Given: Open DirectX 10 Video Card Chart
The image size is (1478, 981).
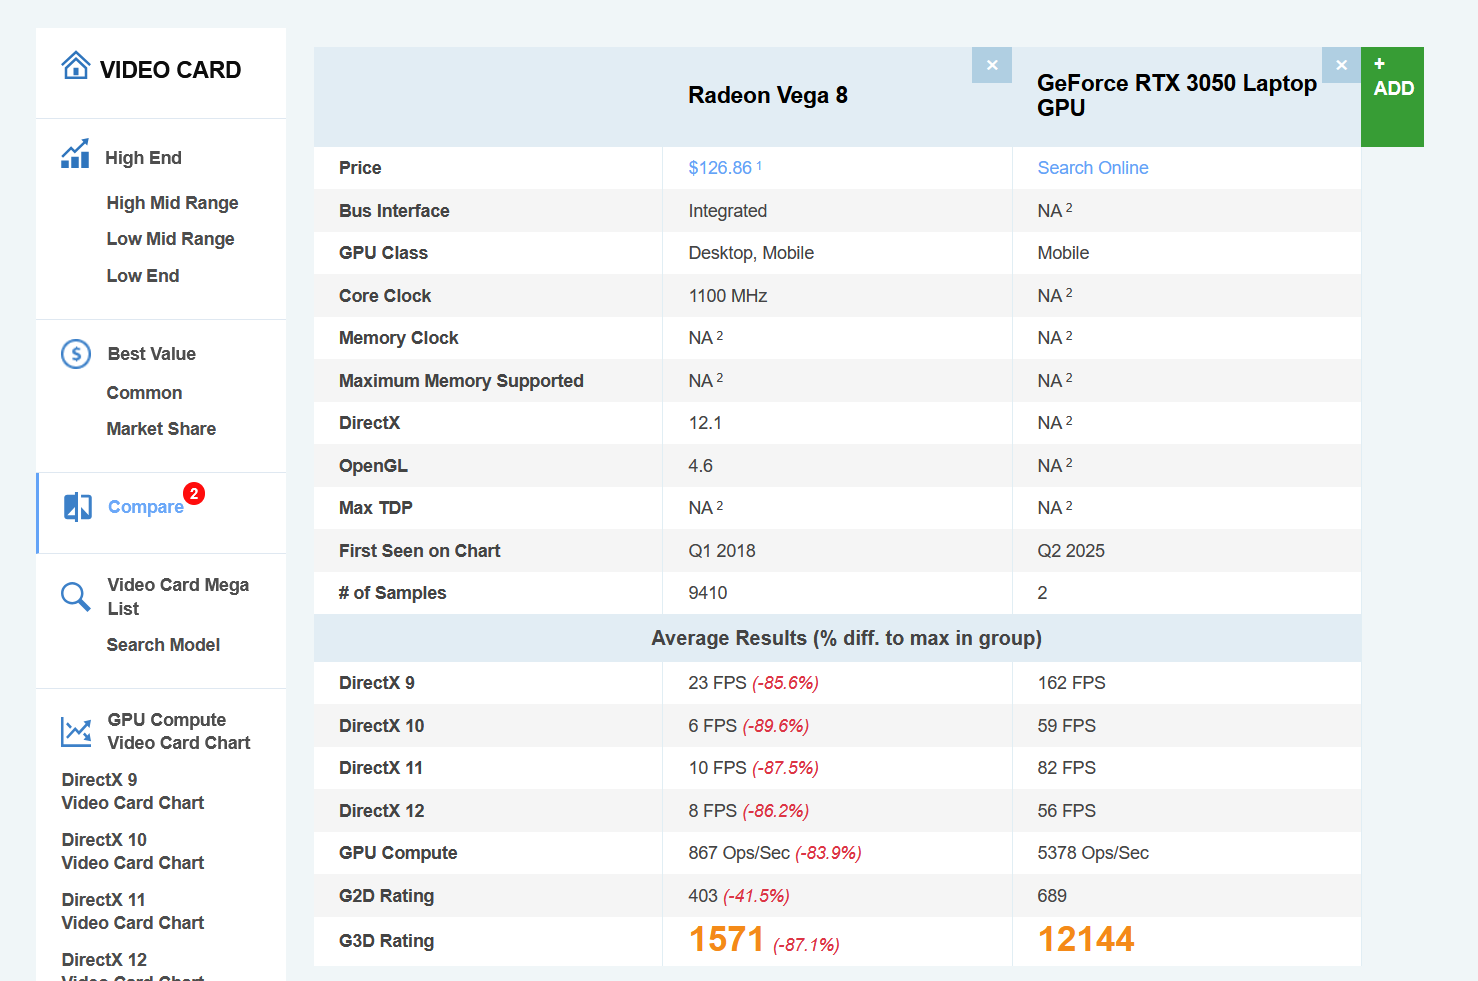Looking at the screenshot, I should click(x=133, y=851).
